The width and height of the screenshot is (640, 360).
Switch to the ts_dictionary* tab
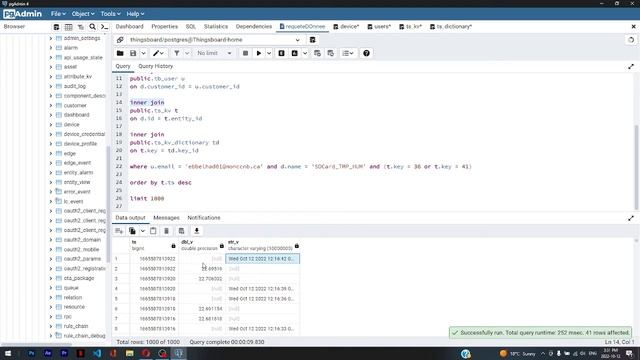click(x=451, y=27)
